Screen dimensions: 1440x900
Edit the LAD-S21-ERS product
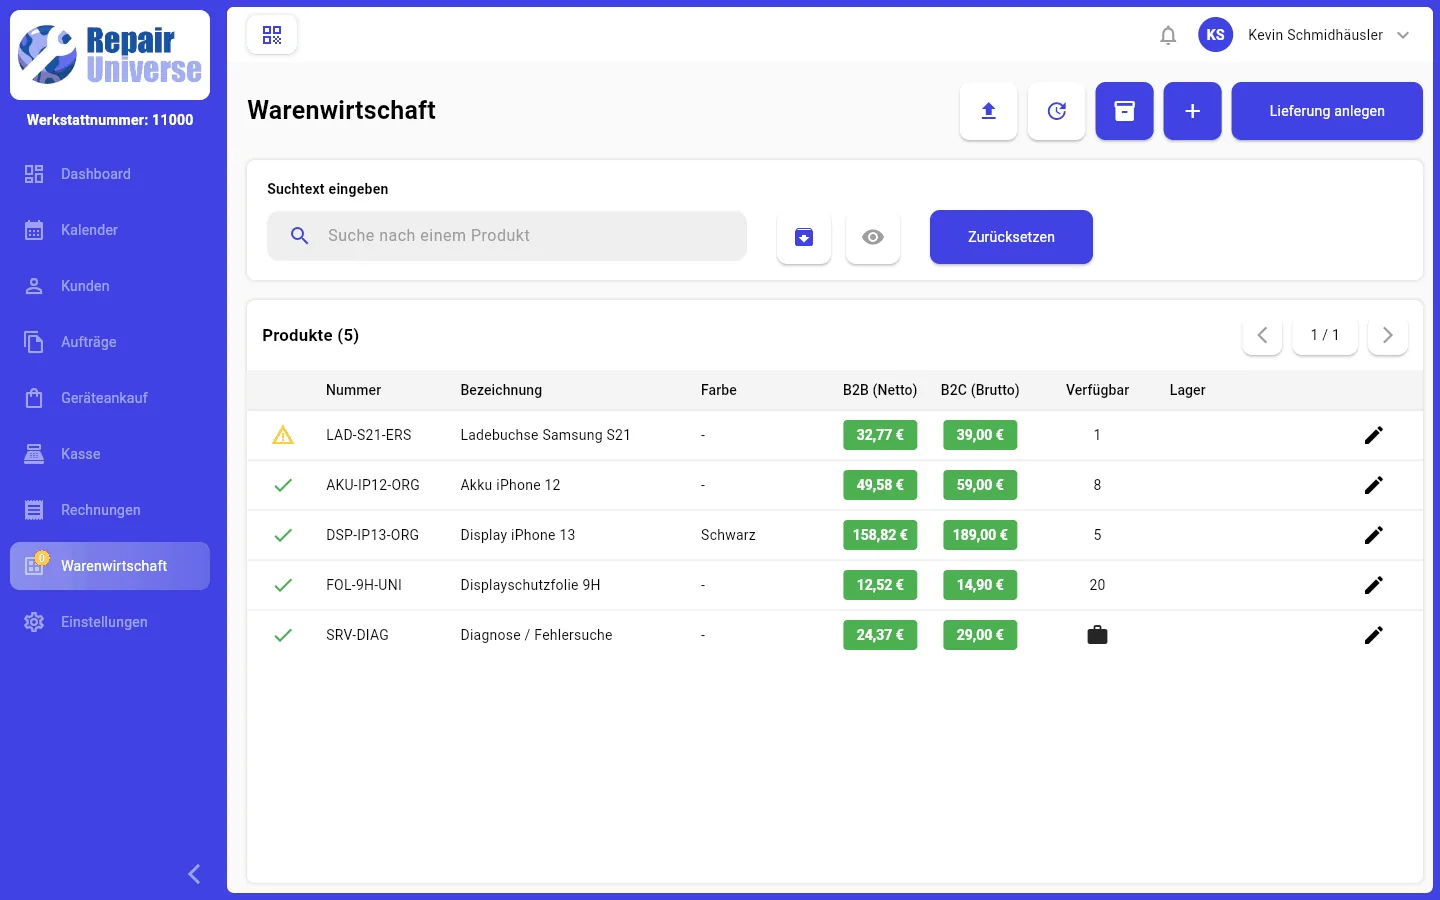tap(1374, 435)
